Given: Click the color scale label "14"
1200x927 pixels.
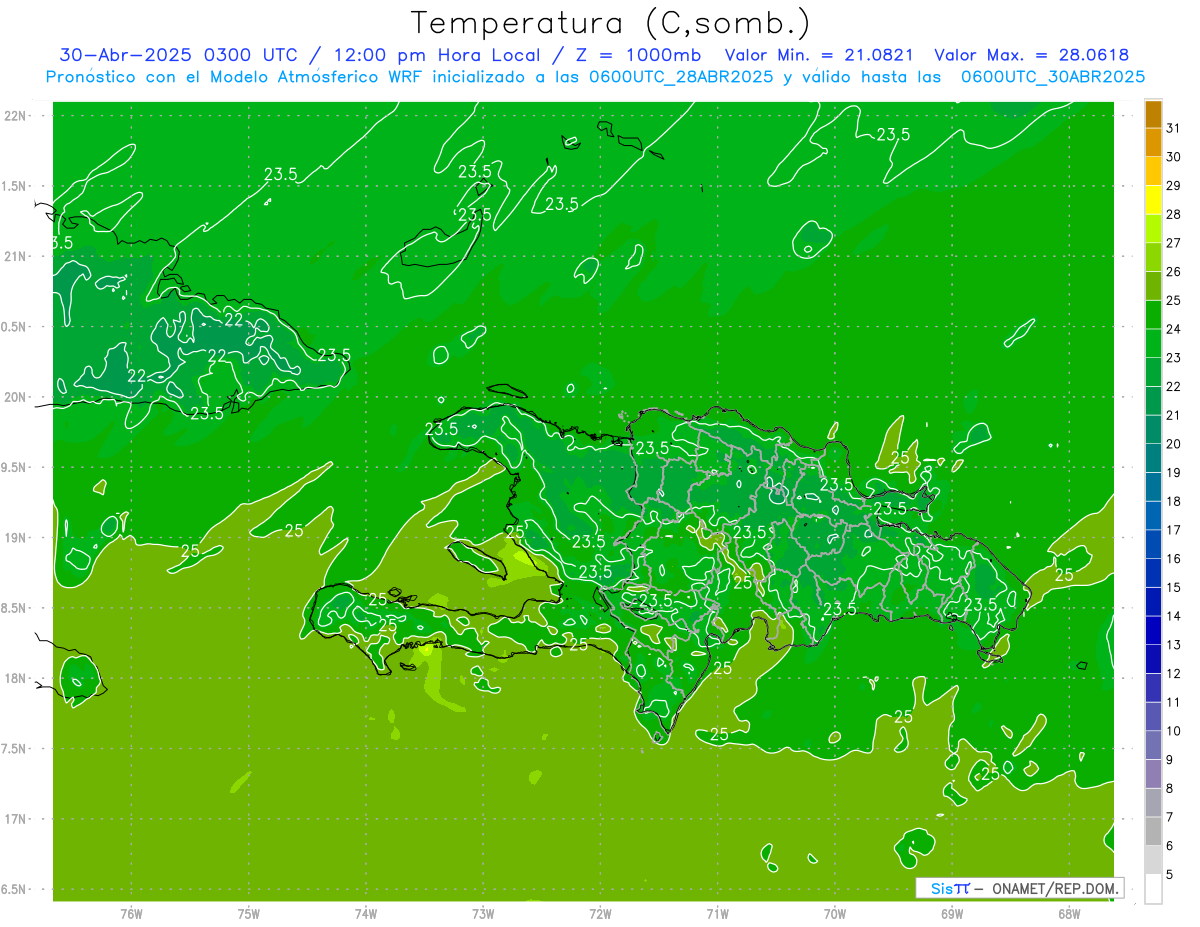Looking at the screenshot, I should coord(1174,616).
